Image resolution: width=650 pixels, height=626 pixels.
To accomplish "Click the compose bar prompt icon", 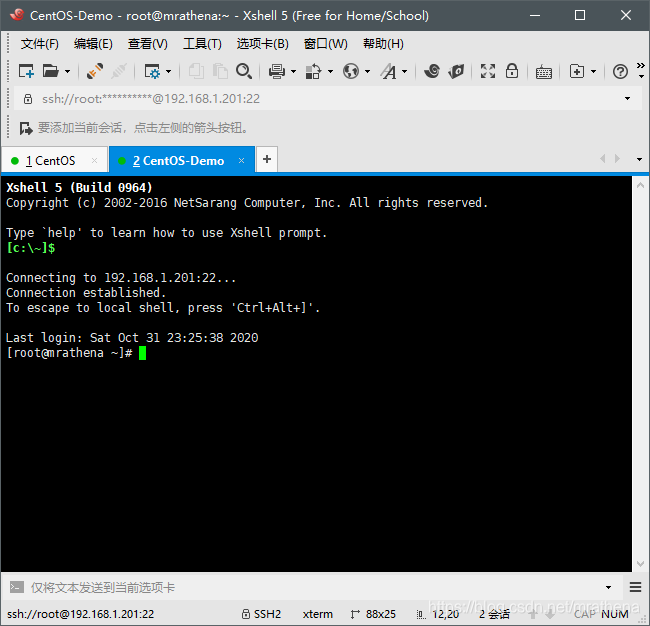I will click(17, 587).
